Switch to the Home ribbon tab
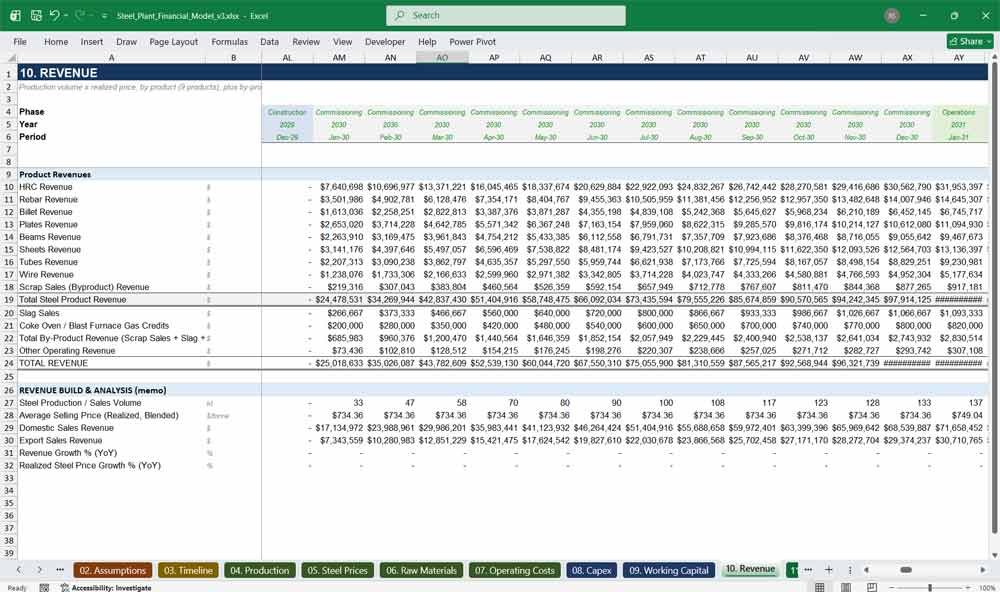Screen dimensions: 1000x592 [56, 41]
